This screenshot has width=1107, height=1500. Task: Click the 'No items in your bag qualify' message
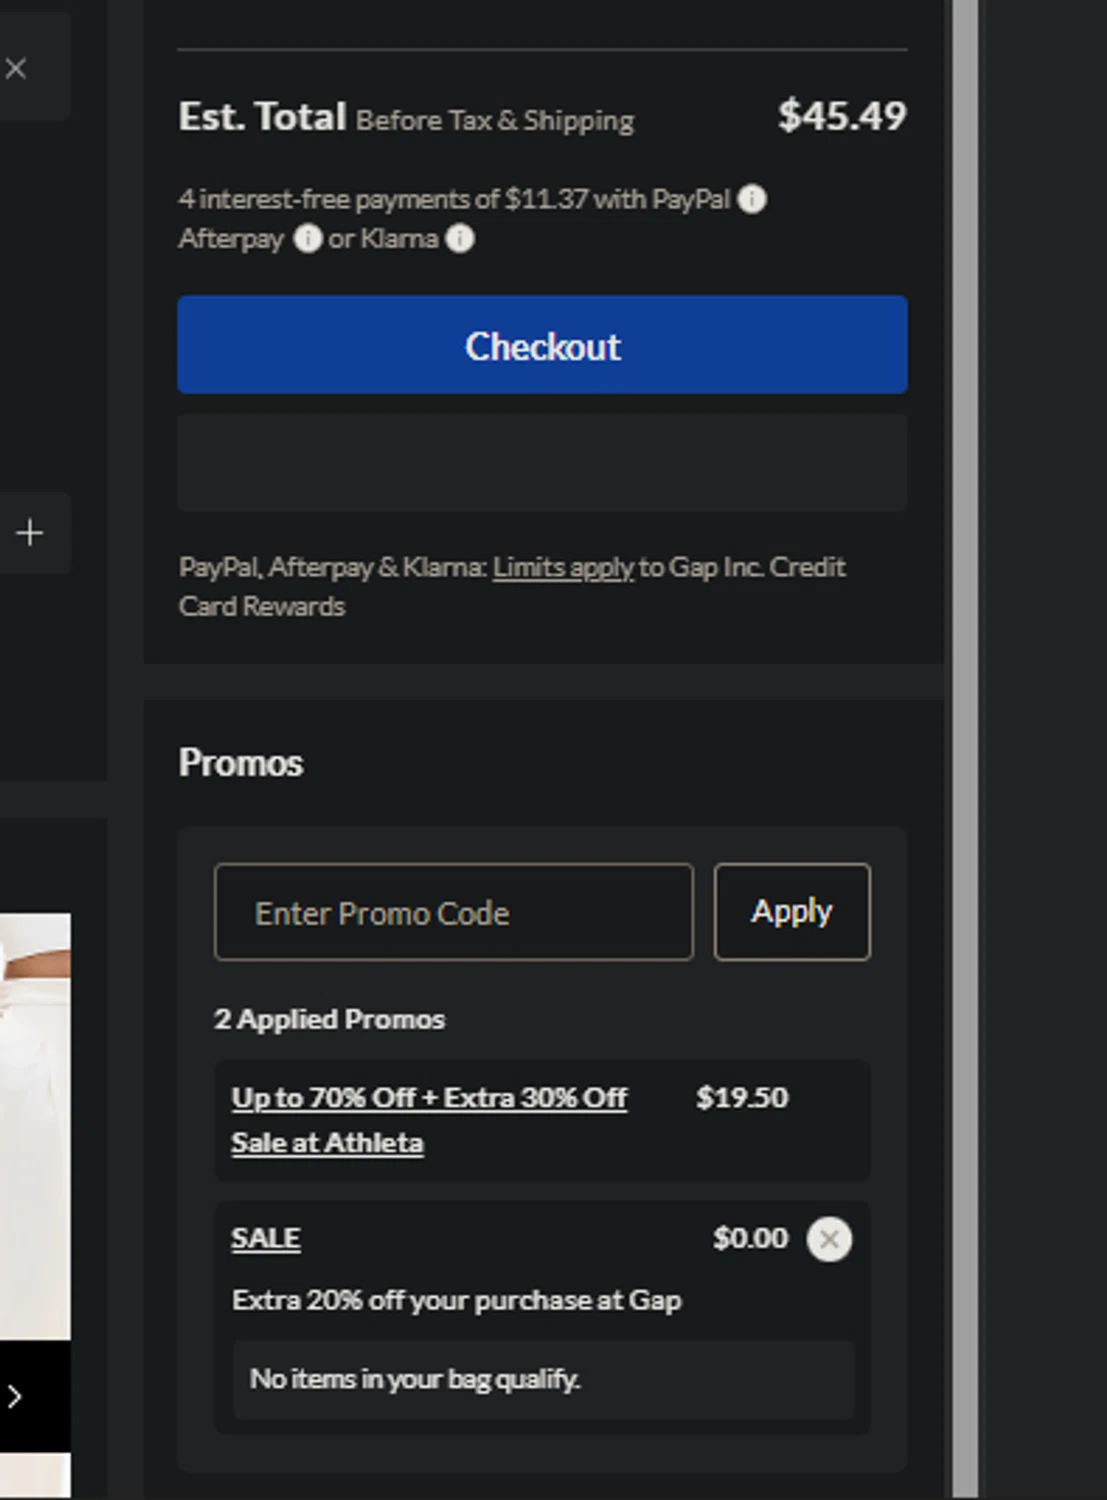tap(415, 1379)
